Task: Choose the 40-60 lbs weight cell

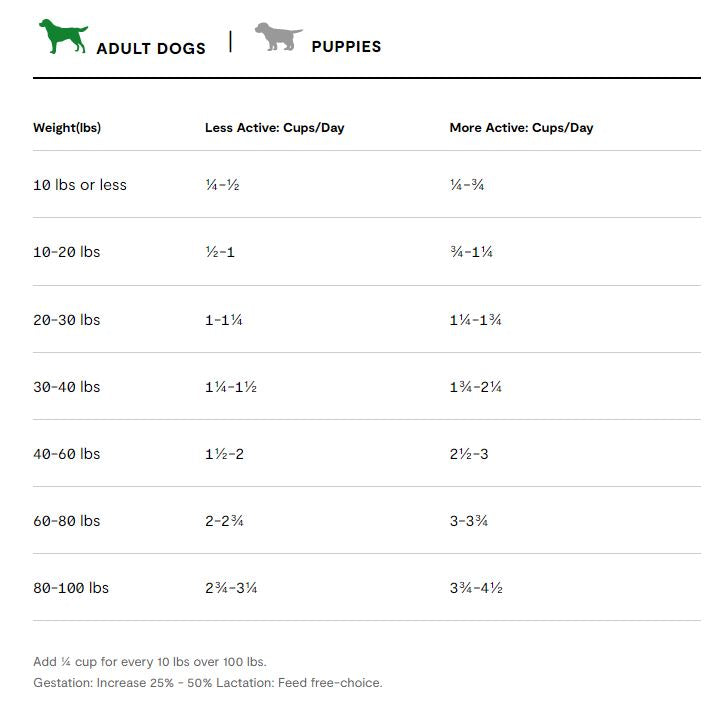Action: tap(67, 454)
